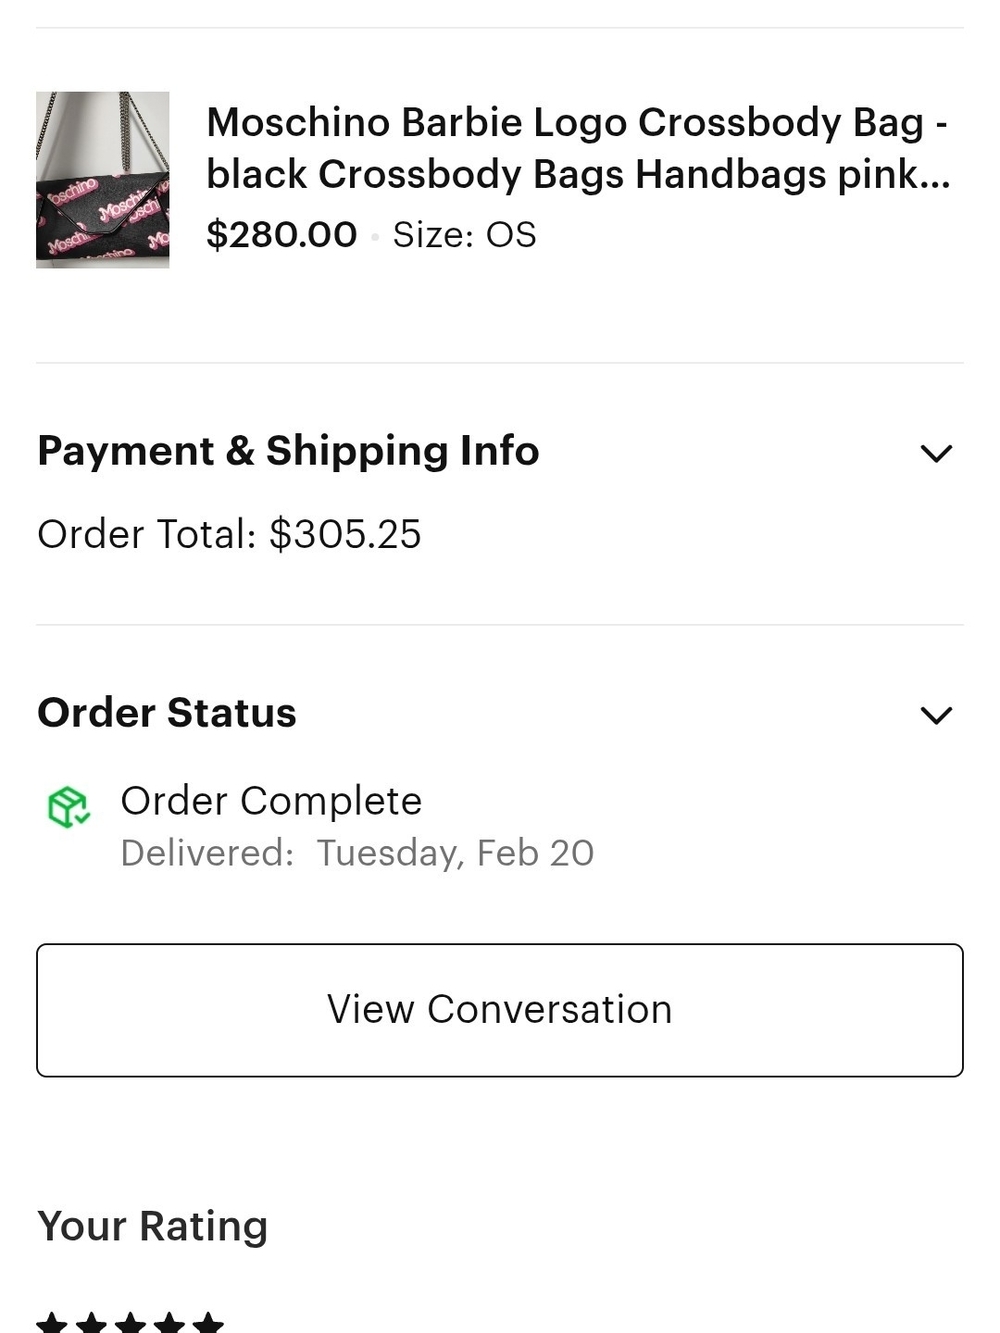Select the third rating star
Viewport: 1000px width, 1333px height.
(130, 1323)
